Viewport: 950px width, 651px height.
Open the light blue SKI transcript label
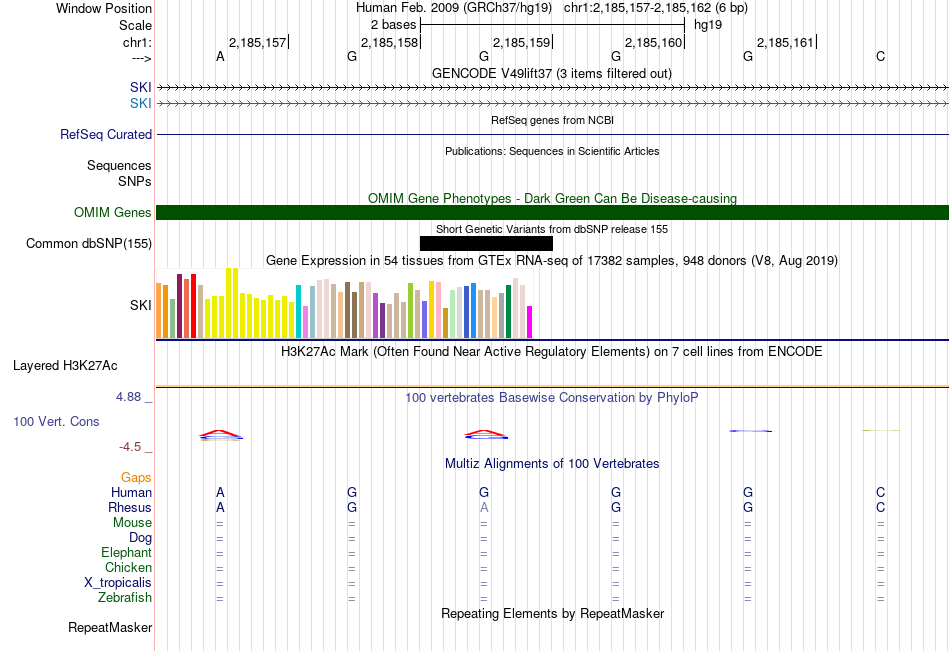tap(141, 104)
